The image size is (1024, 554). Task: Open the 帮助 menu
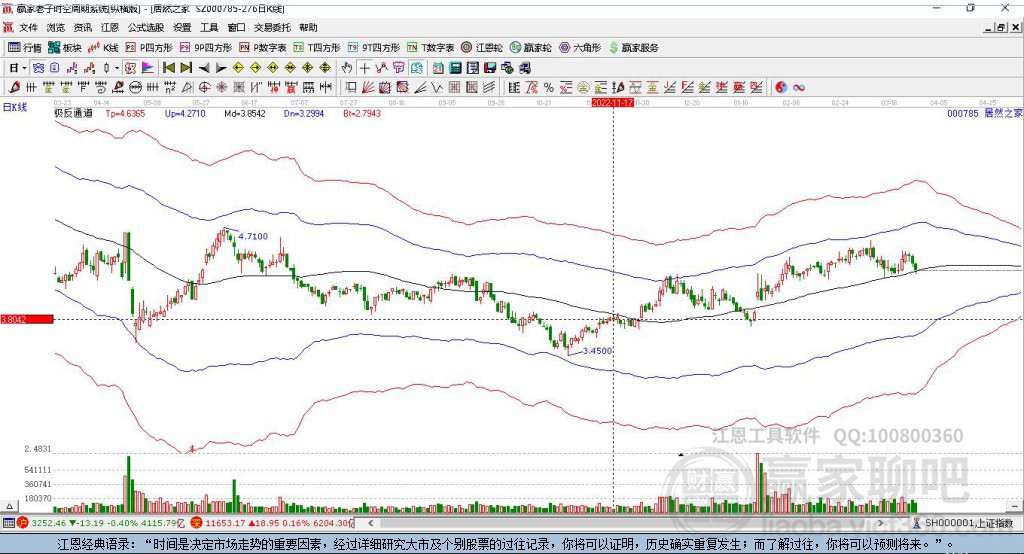pos(308,27)
